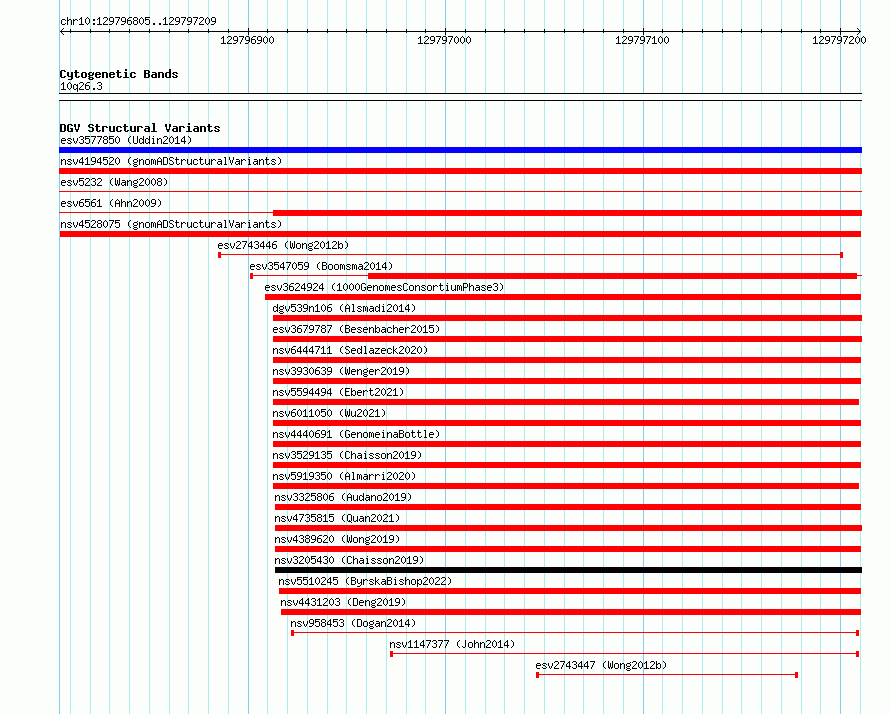Open variant esv5232 (Wang2008) label
Viewport: 890px width, 714px height.
point(114,182)
